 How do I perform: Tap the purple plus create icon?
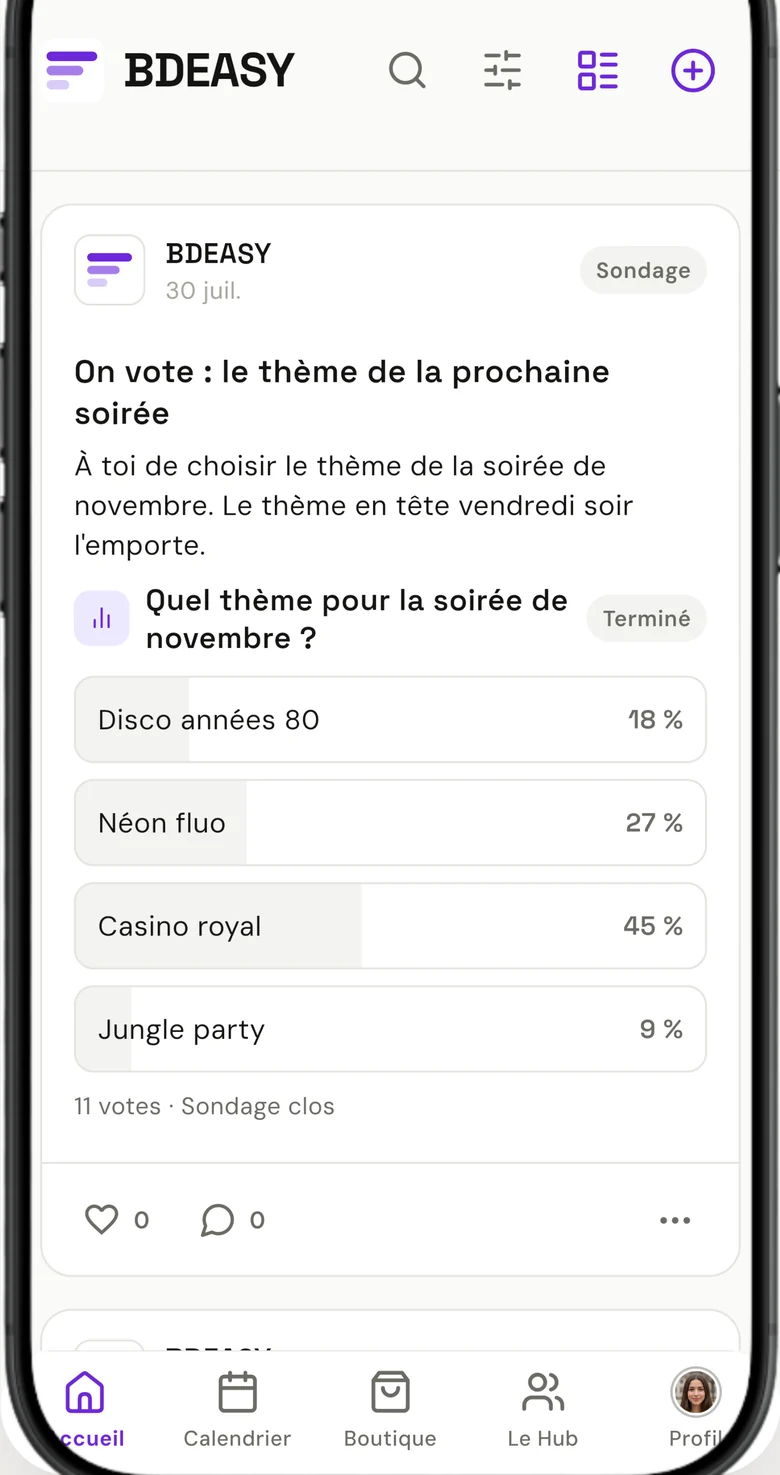[x=693, y=71]
